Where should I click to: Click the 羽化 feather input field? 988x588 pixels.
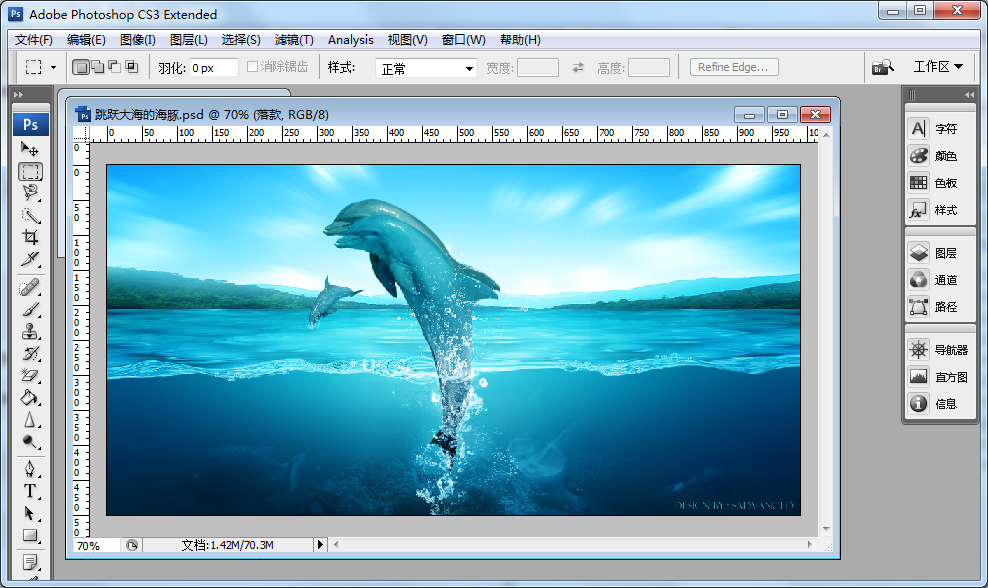click(213, 68)
